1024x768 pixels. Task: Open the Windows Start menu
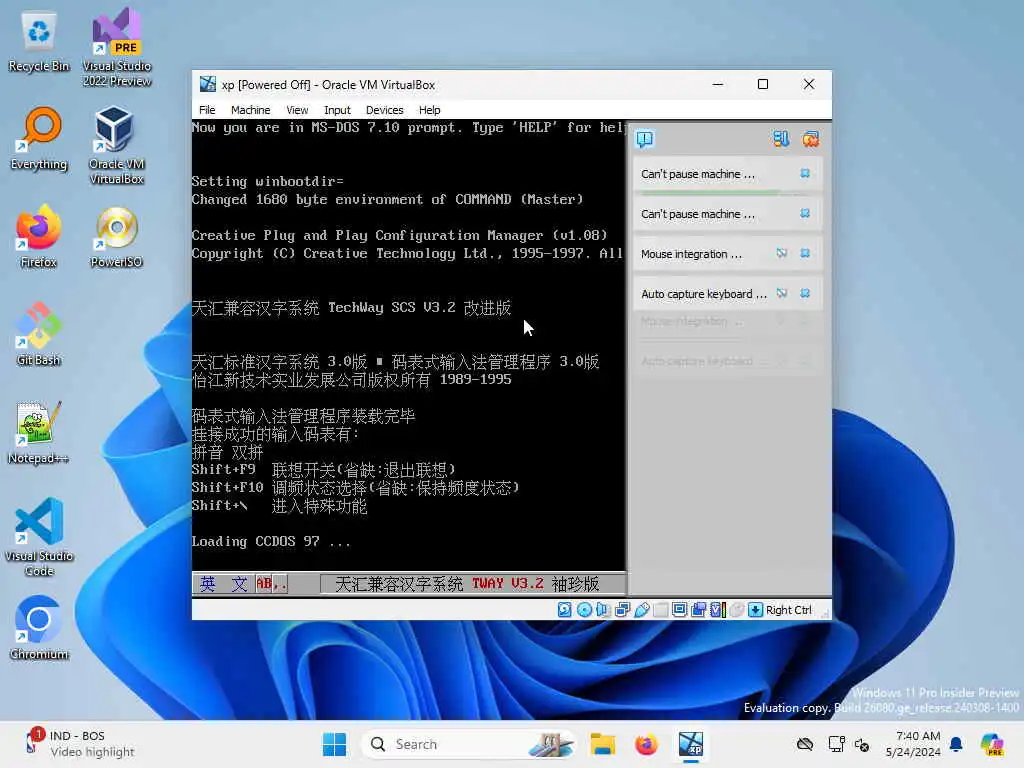334,744
